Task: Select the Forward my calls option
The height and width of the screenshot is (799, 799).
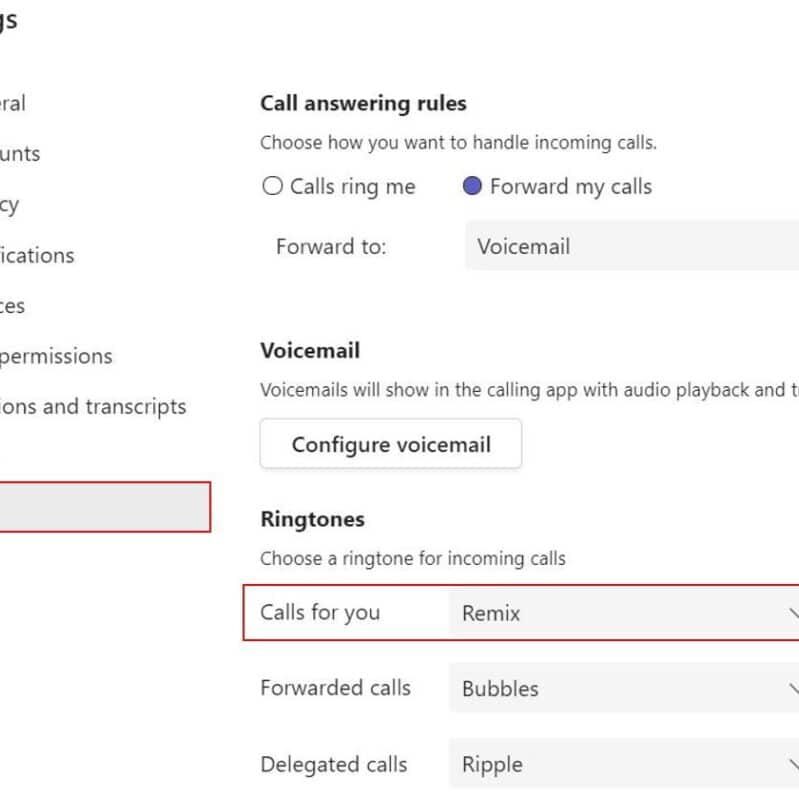Action: coord(472,186)
